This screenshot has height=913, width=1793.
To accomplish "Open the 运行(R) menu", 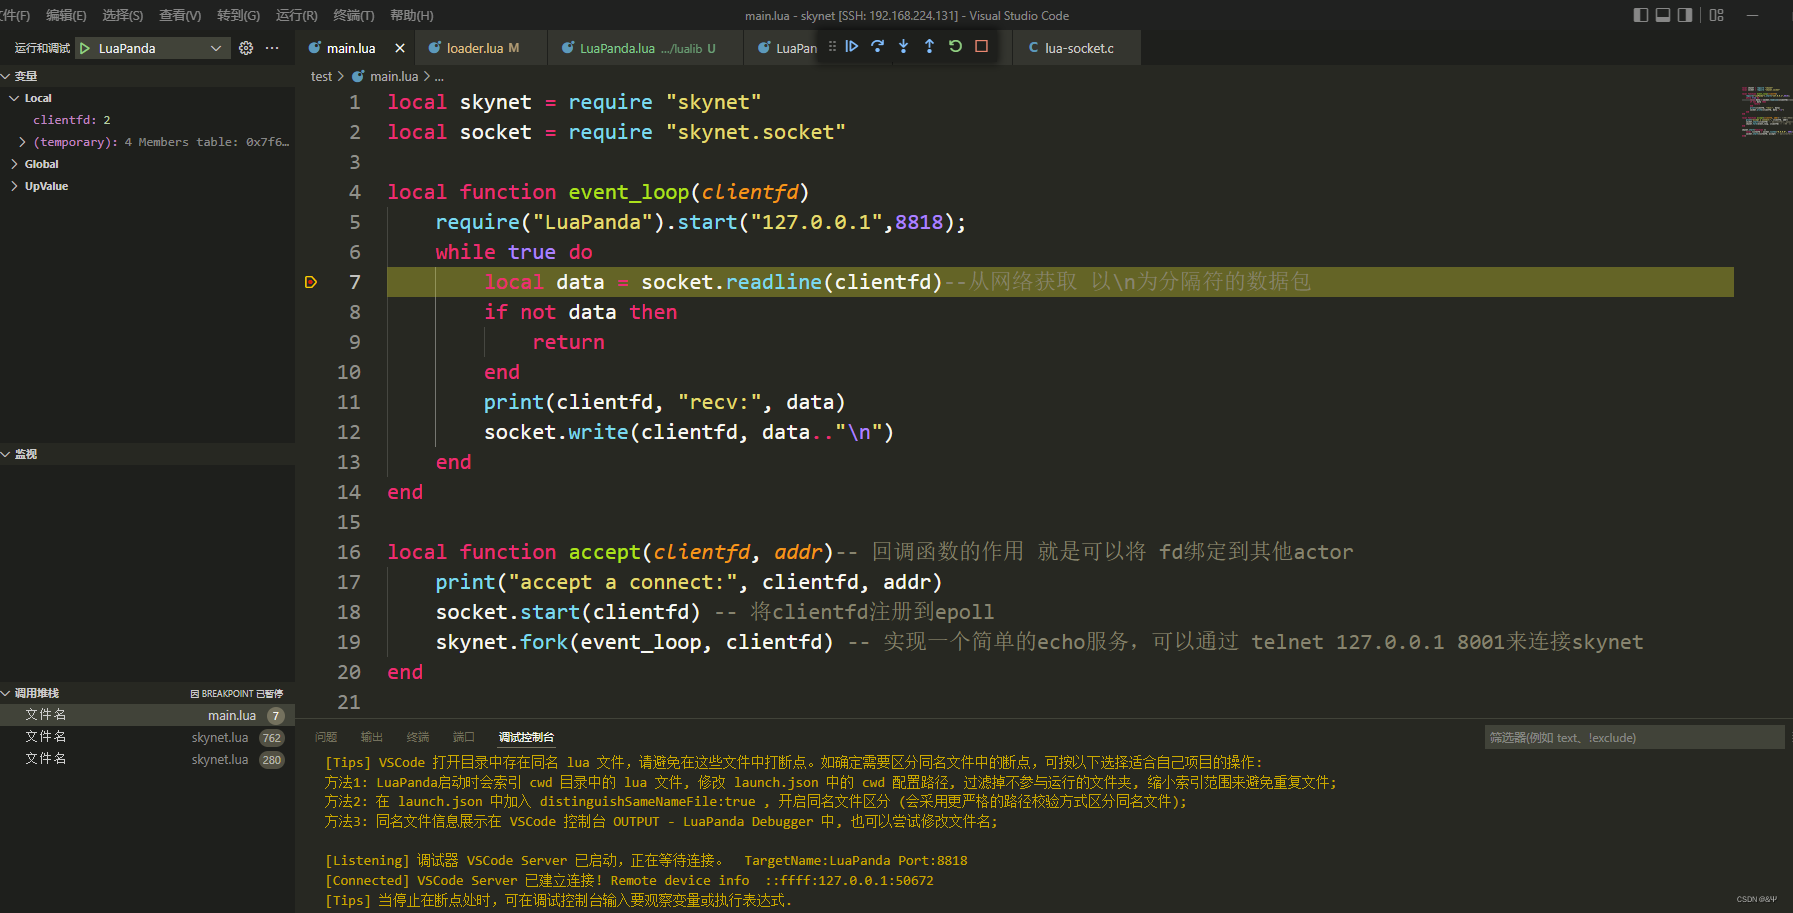I will (297, 15).
